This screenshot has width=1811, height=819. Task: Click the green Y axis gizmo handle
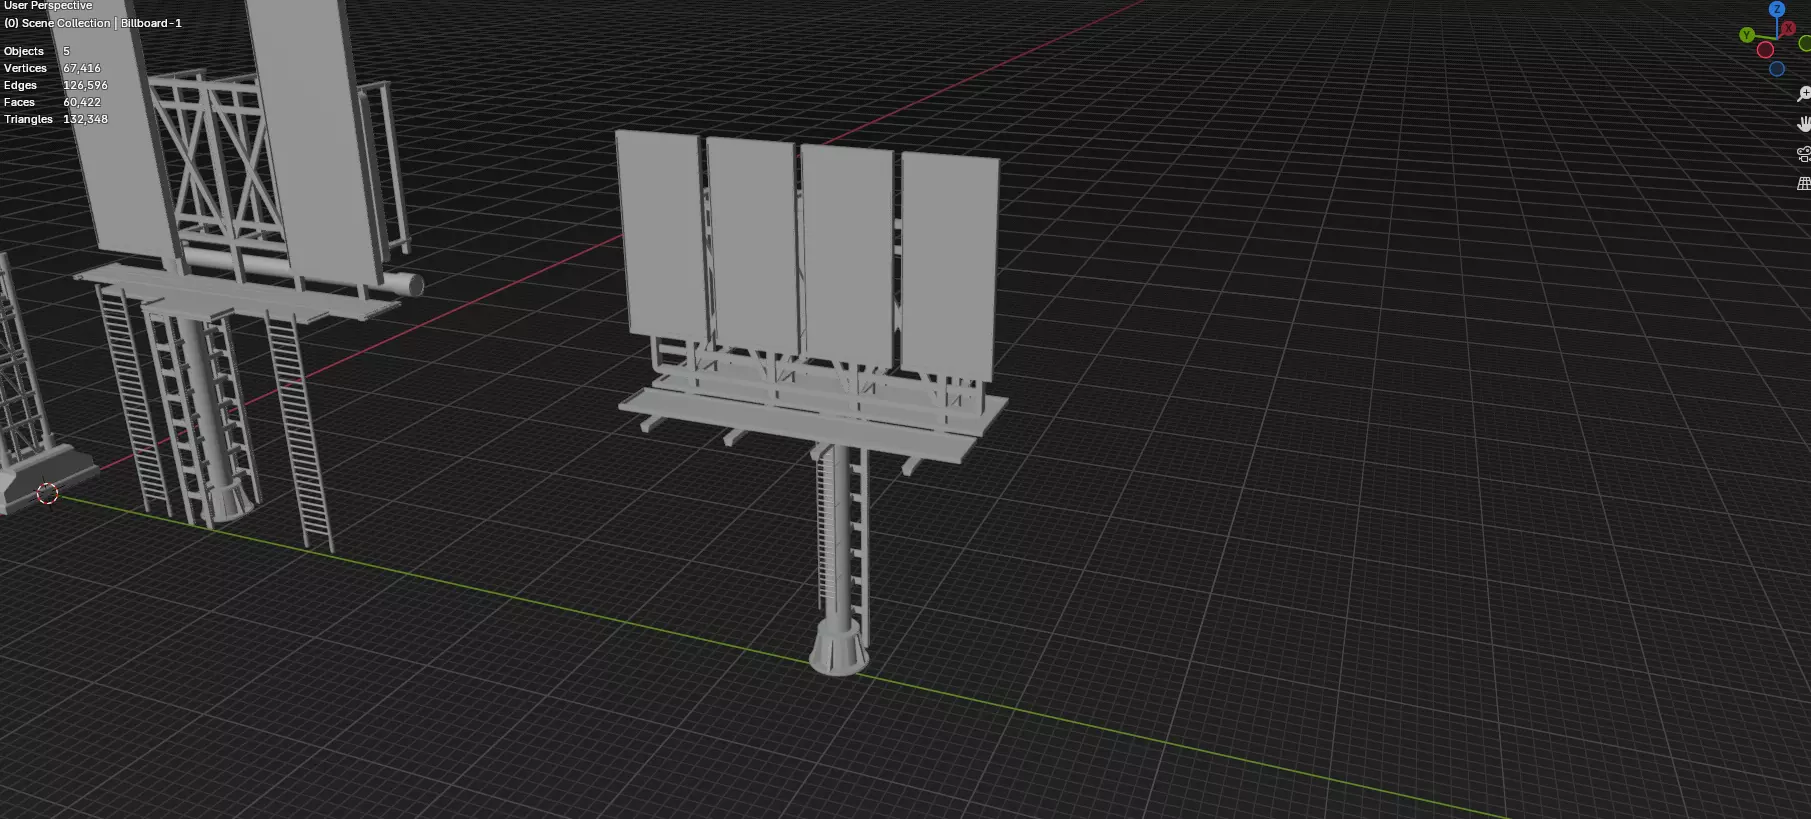click(x=1746, y=35)
